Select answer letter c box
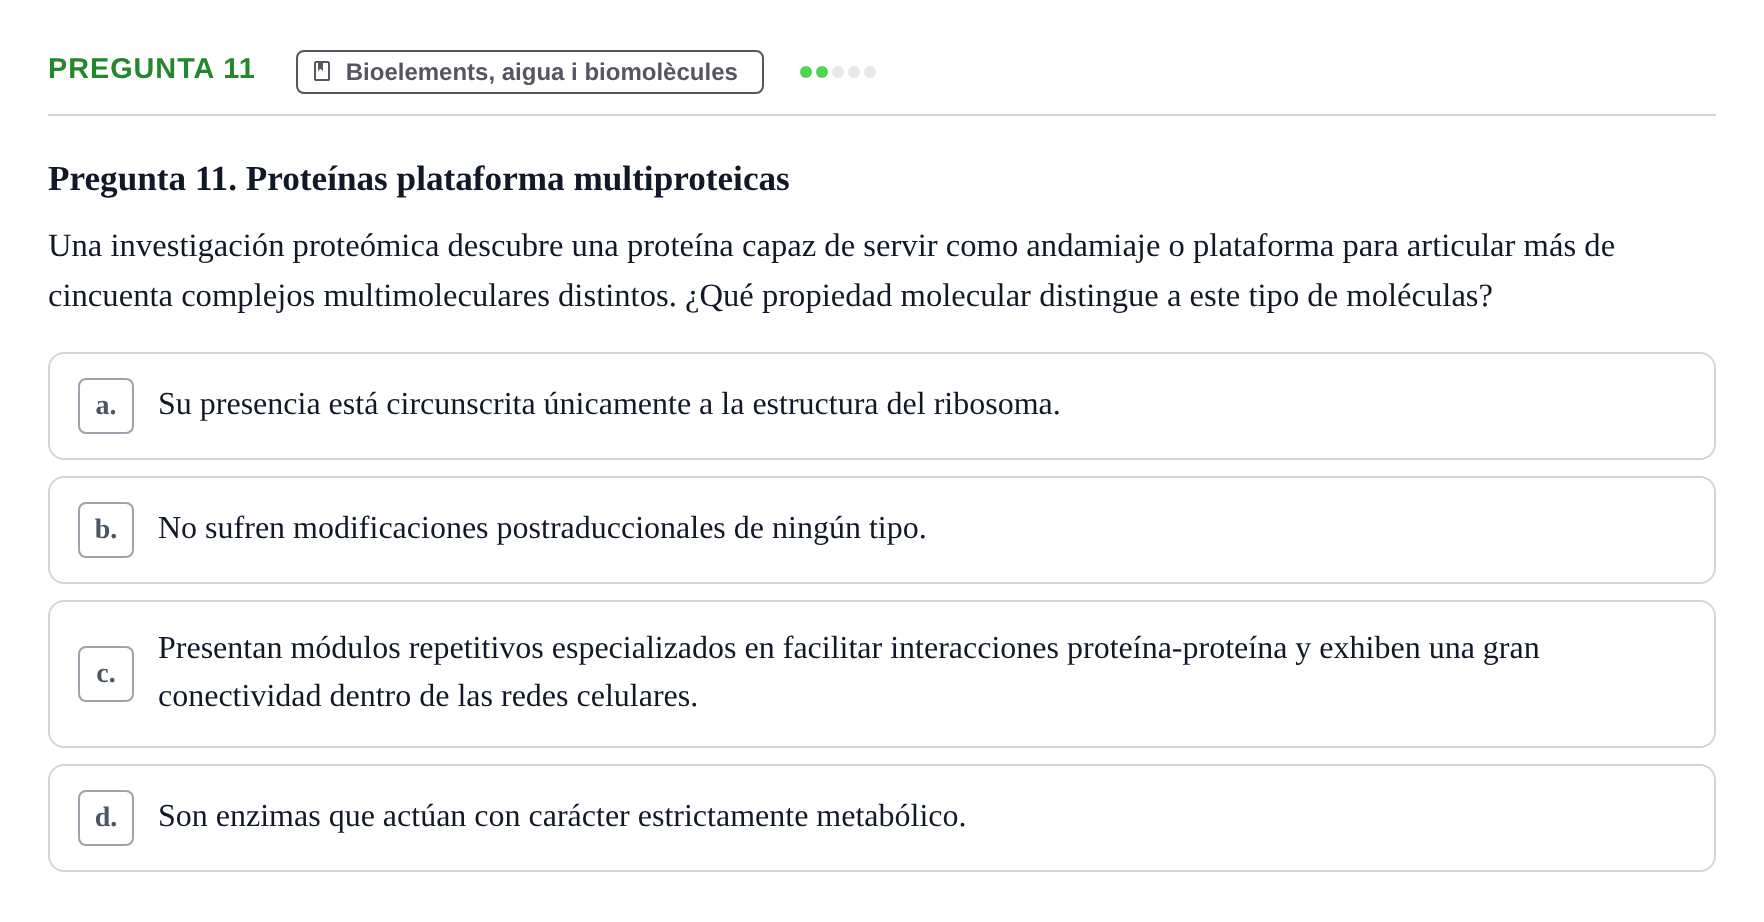The height and width of the screenshot is (922, 1764). tap(106, 674)
